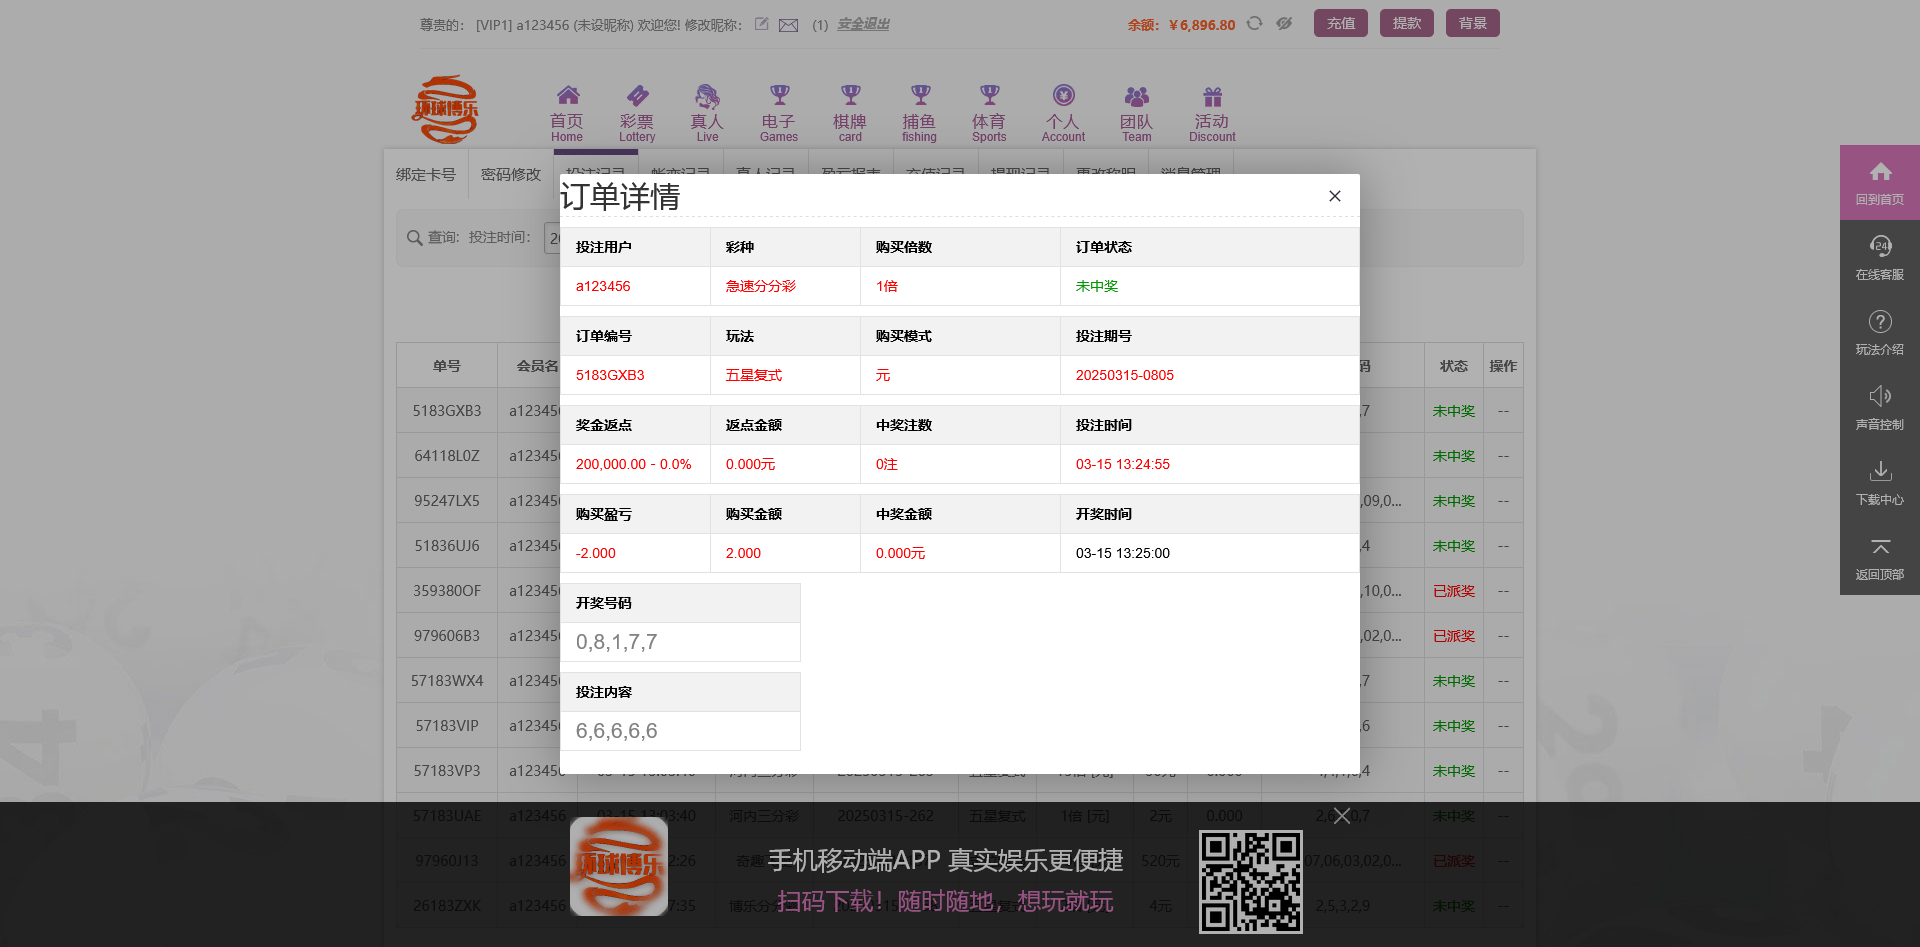Open the 捕鱼 fishing games icon
Image resolution: width=1920 pixels, height=947 pixels.
tap(918, 110)
